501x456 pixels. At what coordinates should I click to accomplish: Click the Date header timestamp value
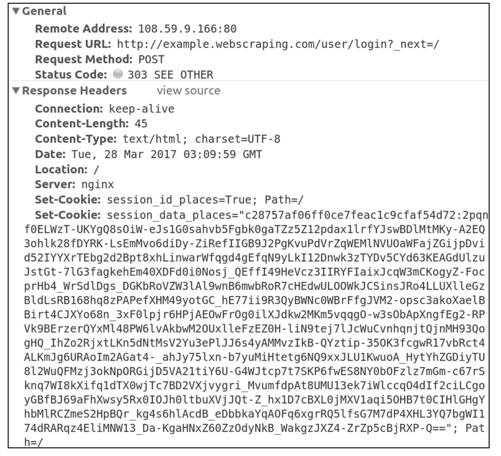point(167,154)
